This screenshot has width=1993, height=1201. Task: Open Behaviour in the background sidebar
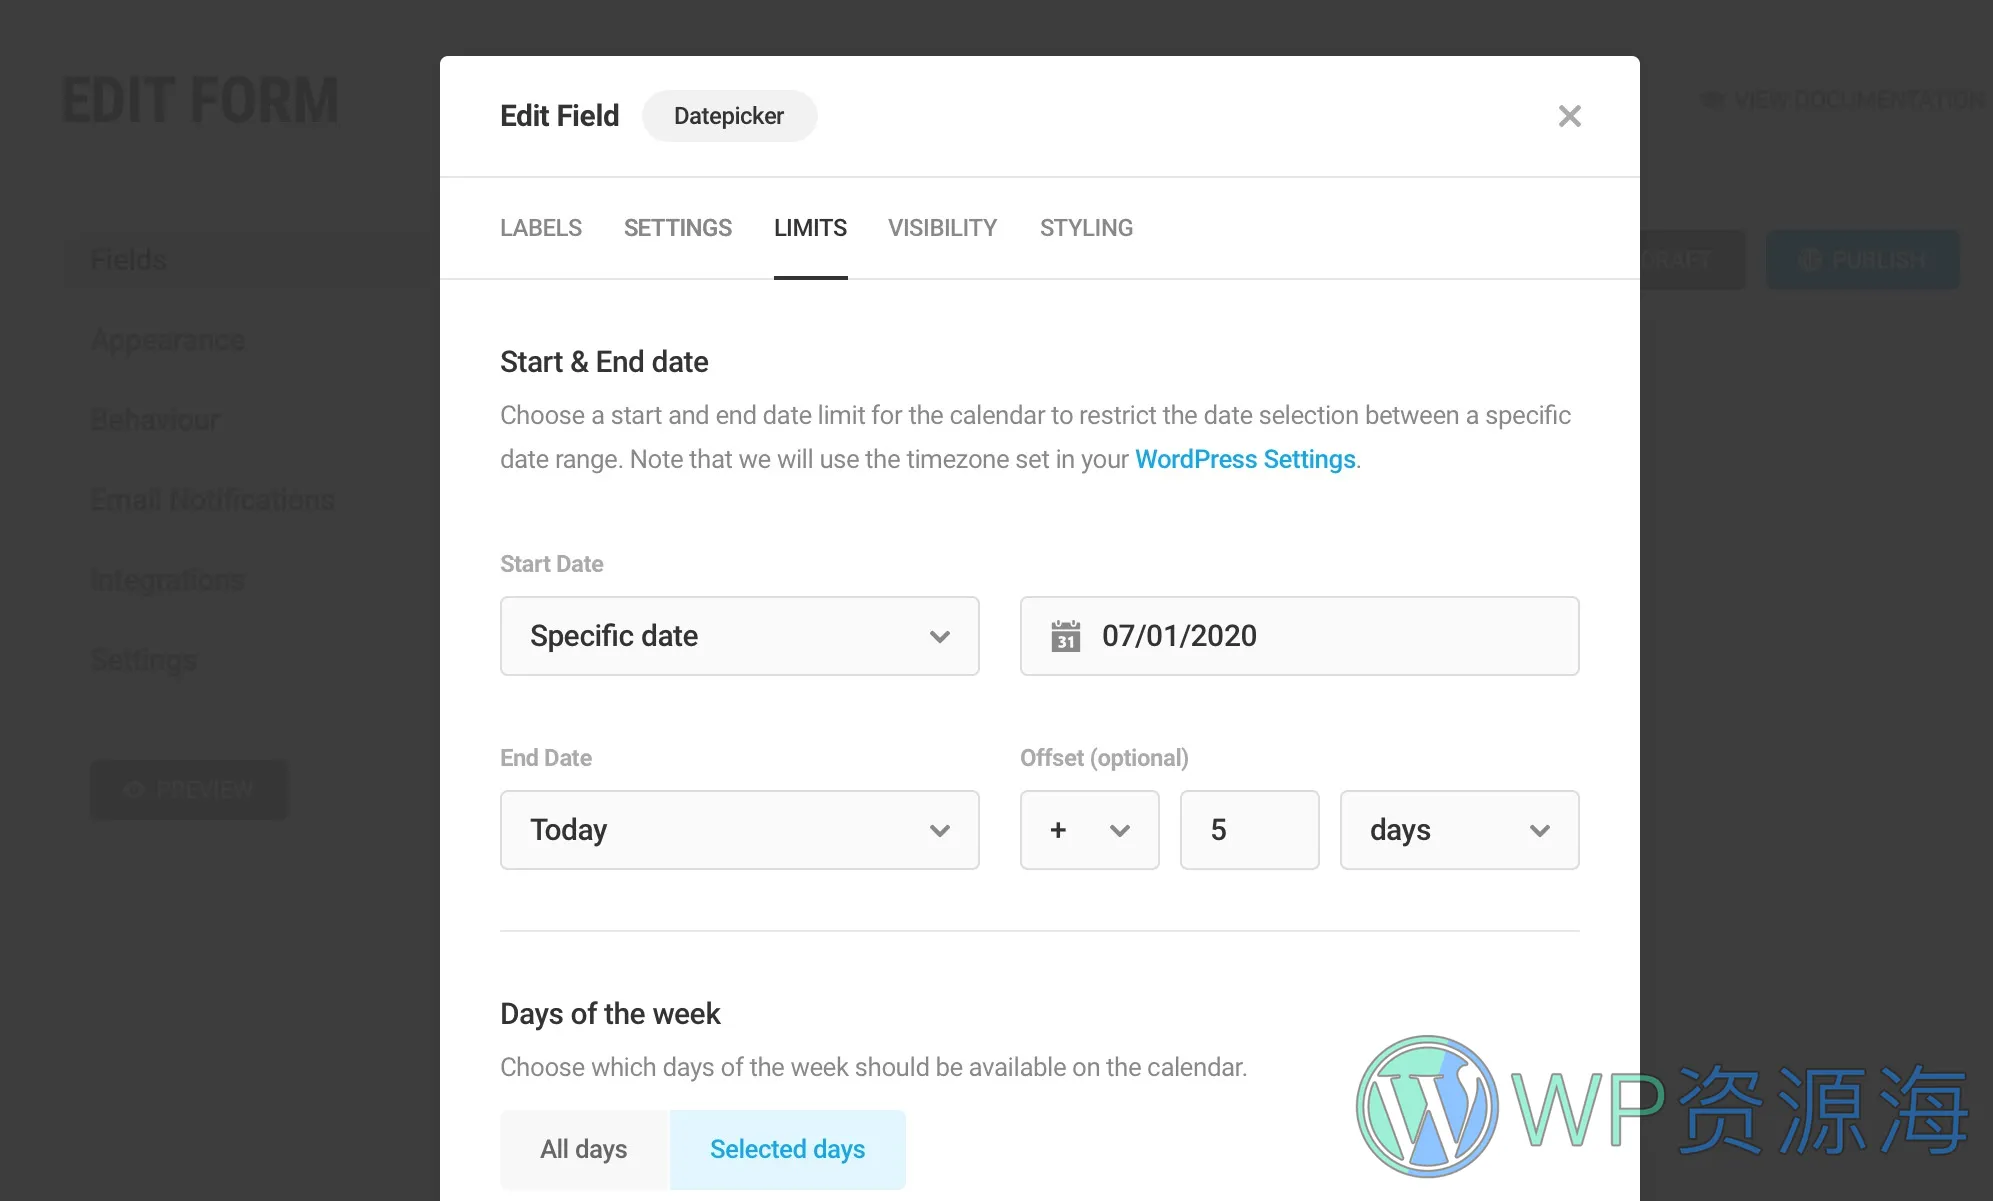point(155,420)
